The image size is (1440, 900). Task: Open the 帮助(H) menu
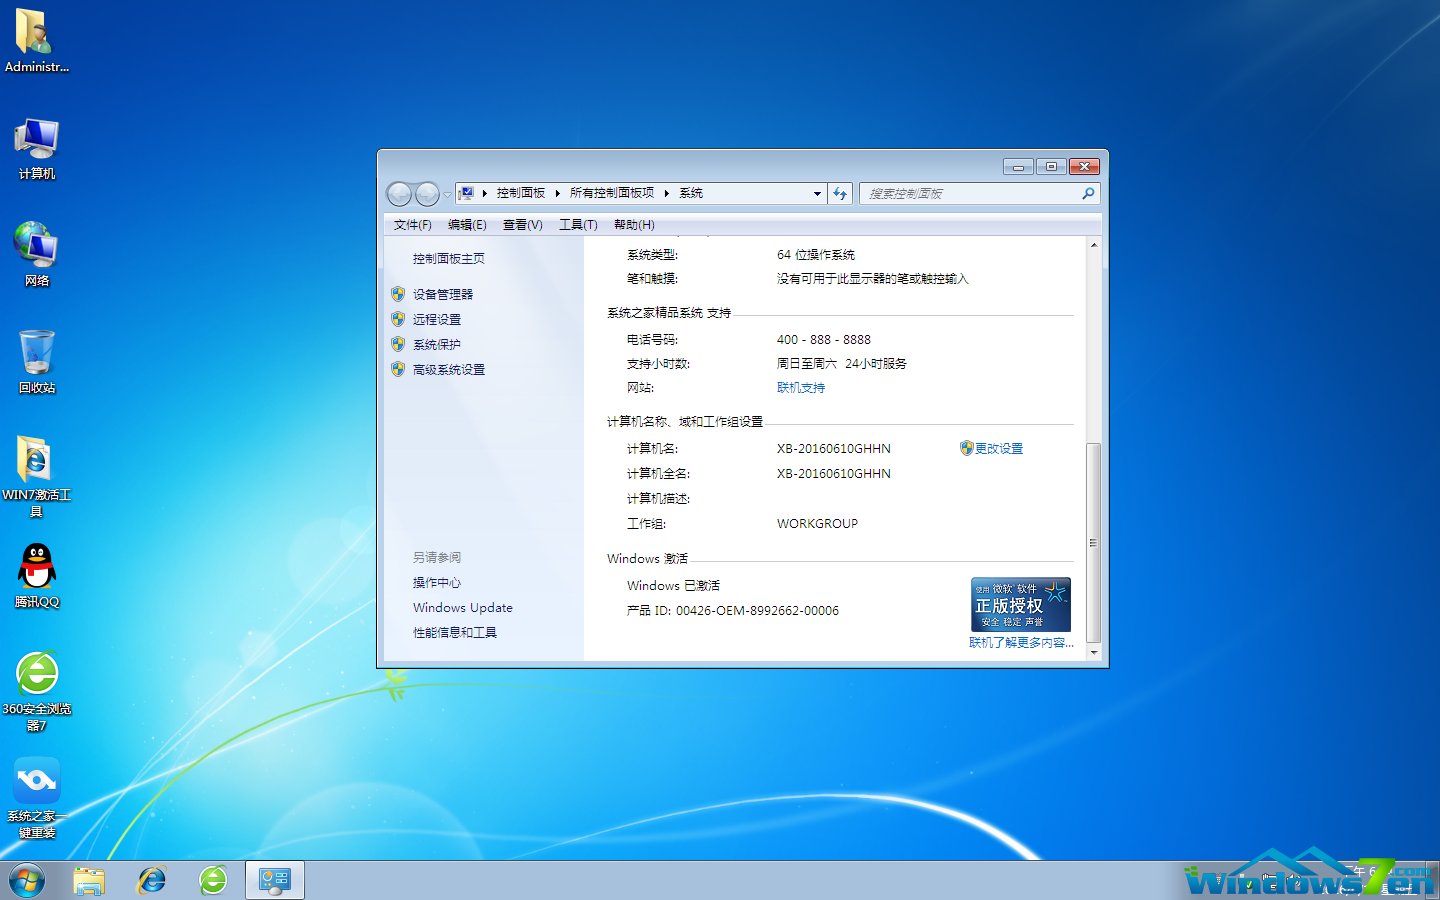pos(633,224)
